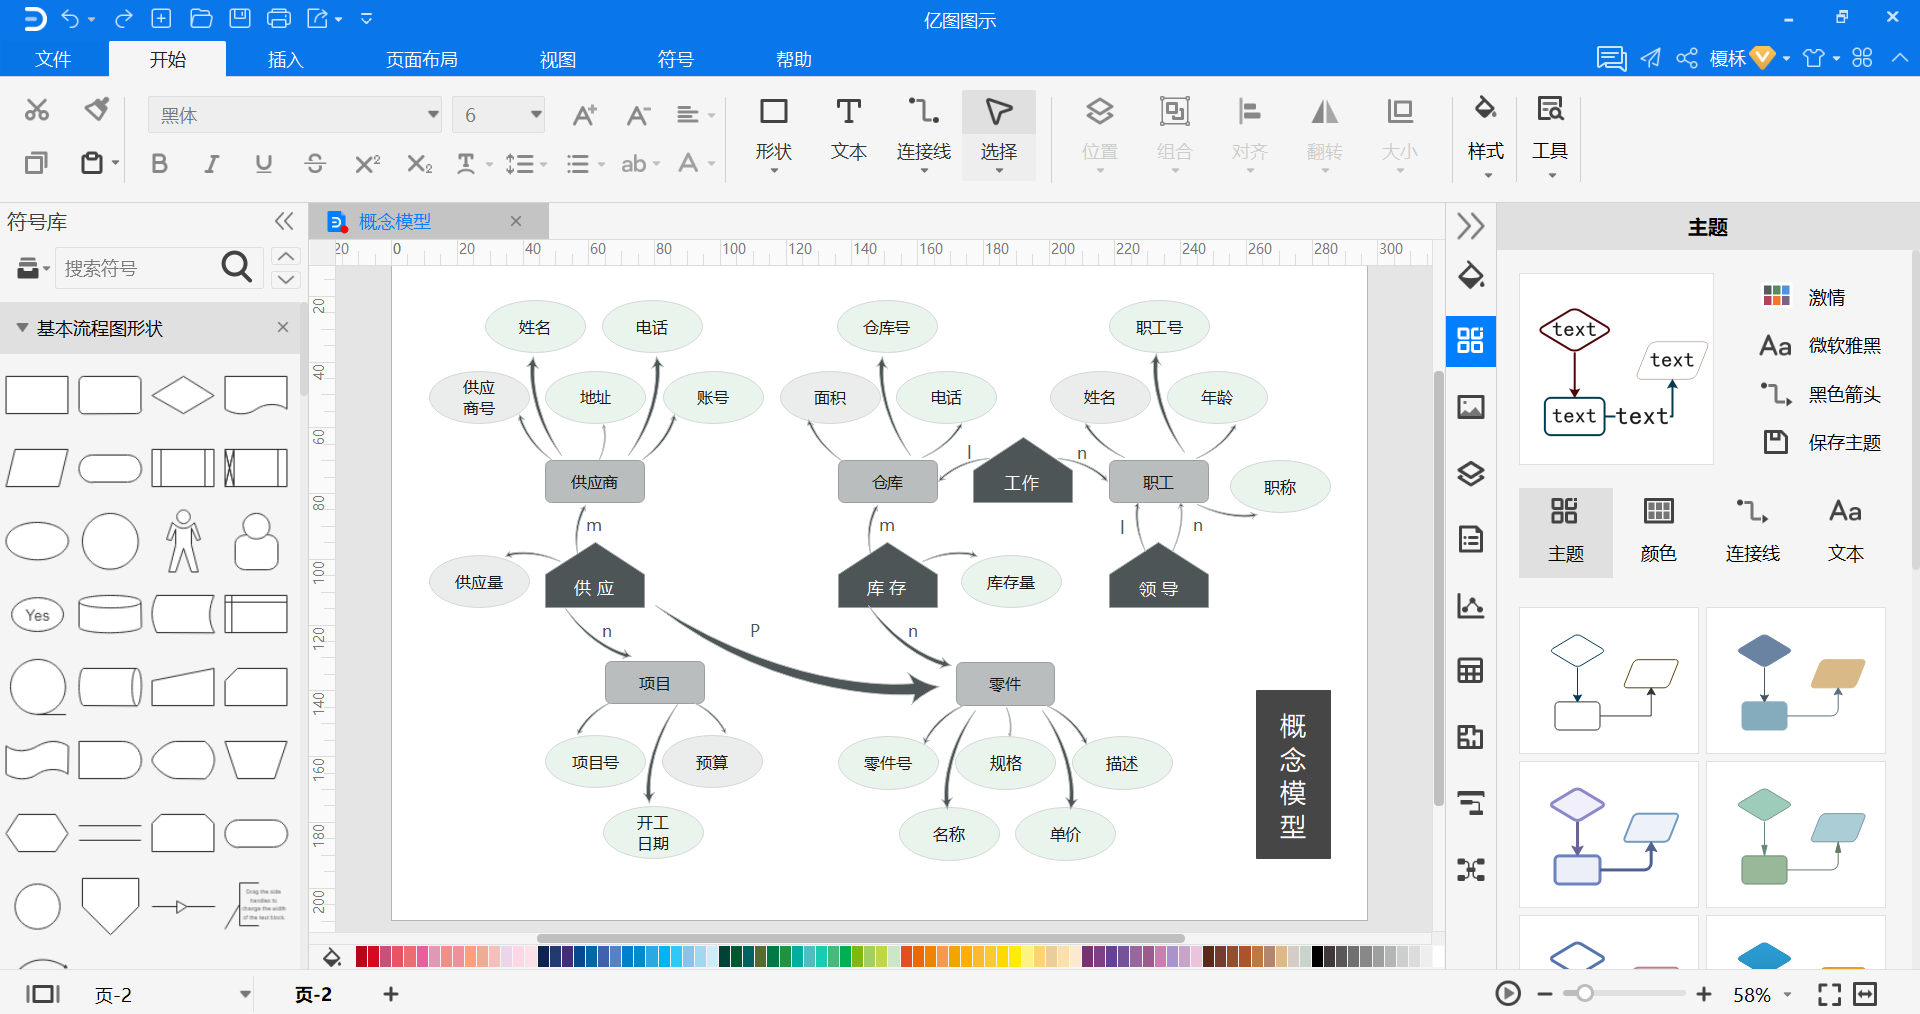Switch to the 插入 ribbon tab
This screenshot has width=1920, height=1014.
285,59
